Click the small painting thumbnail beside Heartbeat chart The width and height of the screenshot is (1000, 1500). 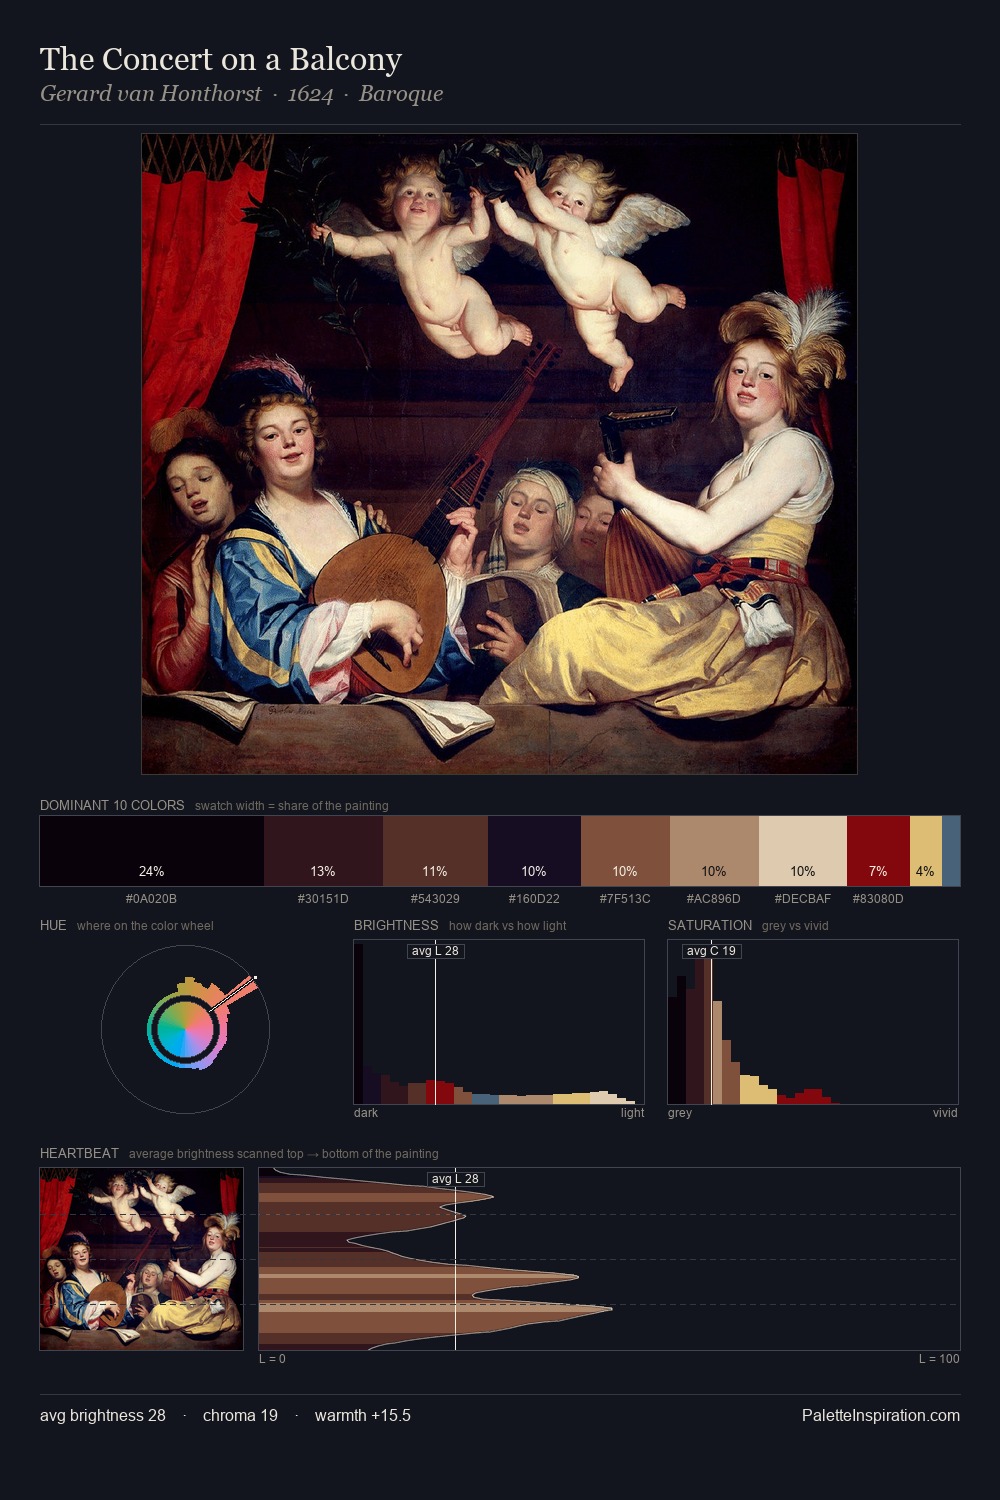tap(141, 1259)
